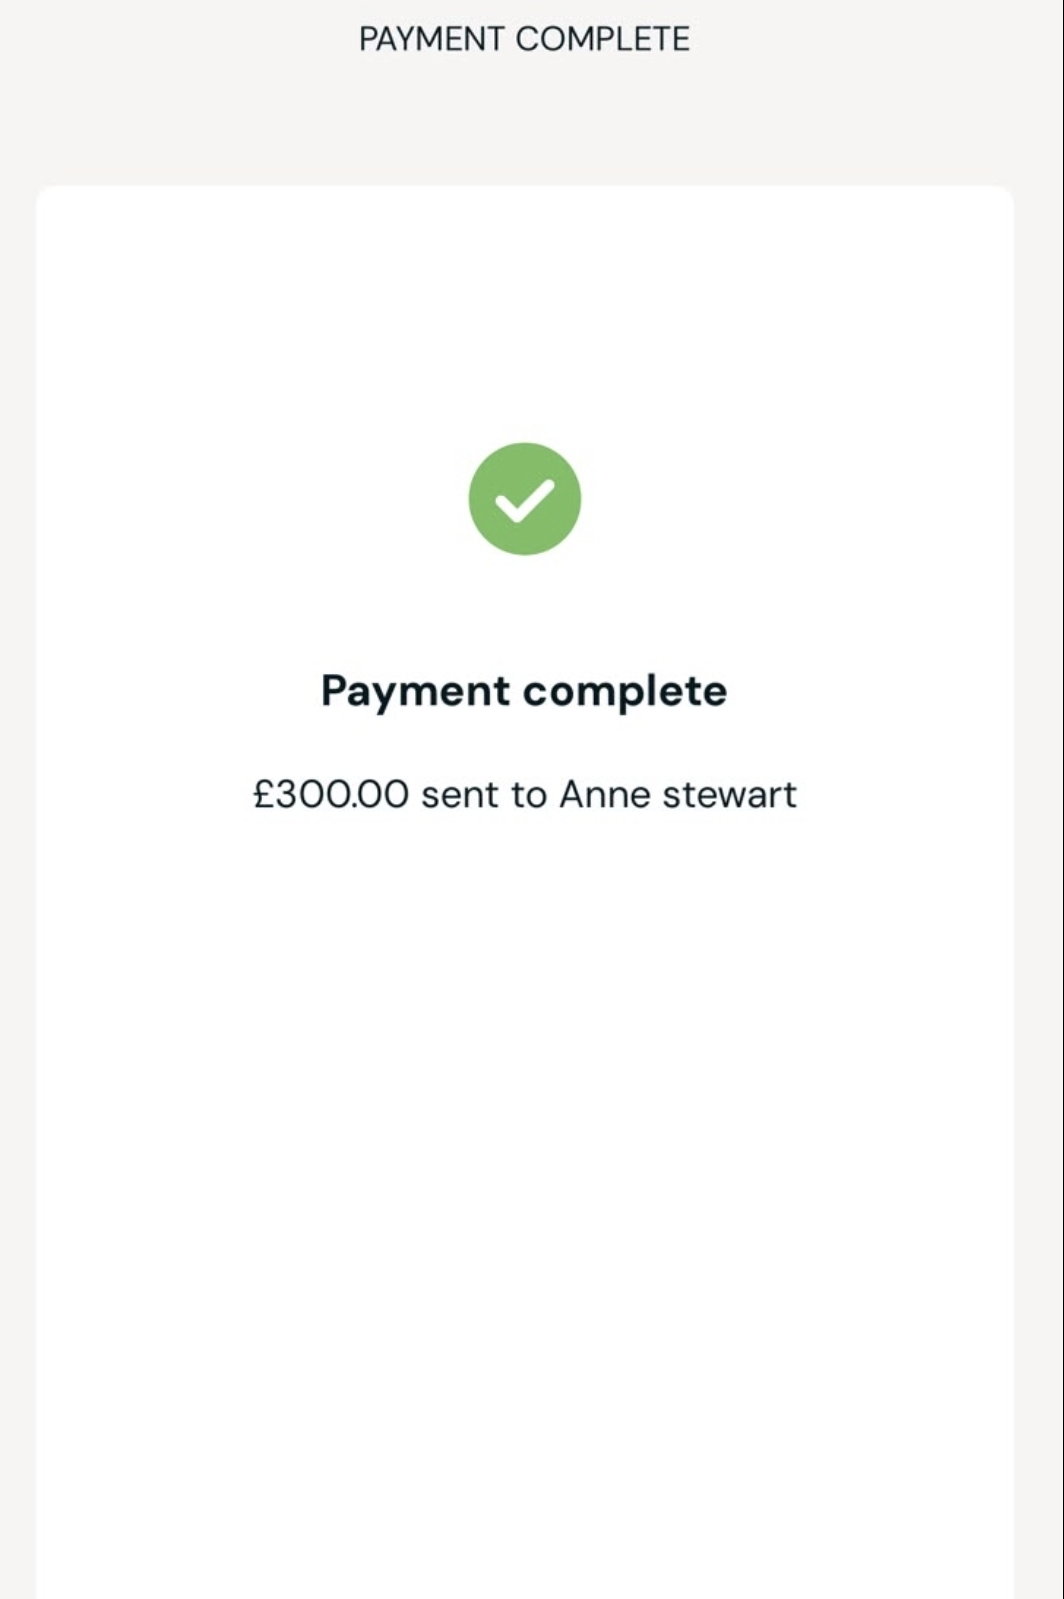Screen dimensions: 1064x1599
Task: Select the recipient name Anne stewart
Action: (x=678, y=794)
